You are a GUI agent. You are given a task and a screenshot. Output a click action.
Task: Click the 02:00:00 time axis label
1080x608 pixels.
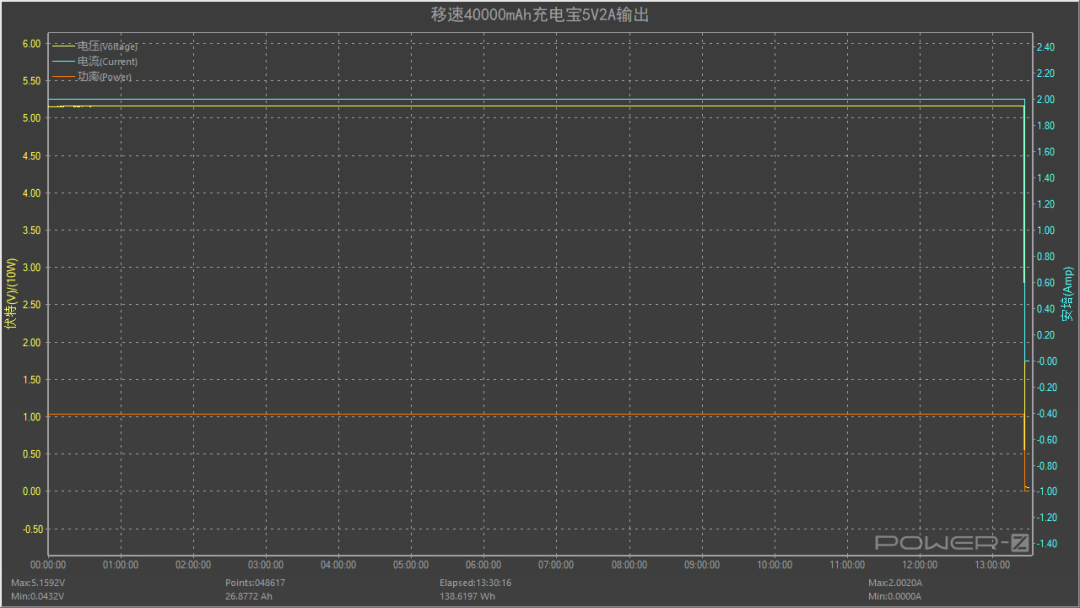tap(193, 565)
